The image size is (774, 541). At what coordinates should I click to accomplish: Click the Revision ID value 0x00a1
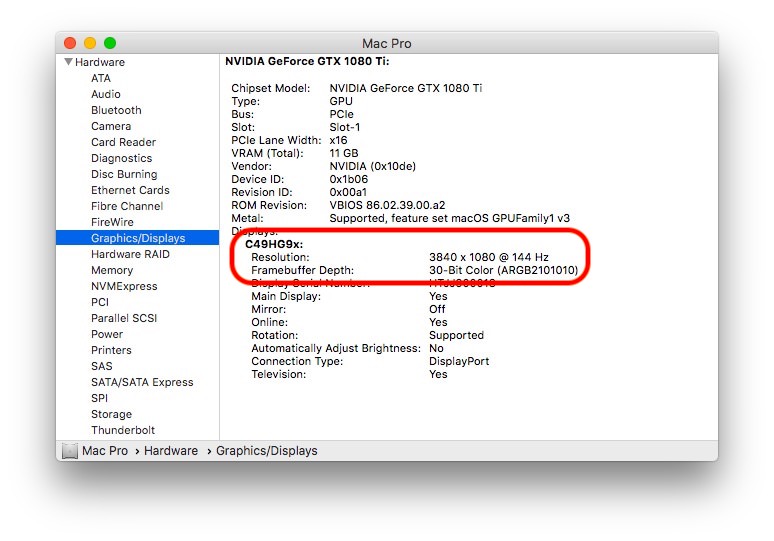348,192
